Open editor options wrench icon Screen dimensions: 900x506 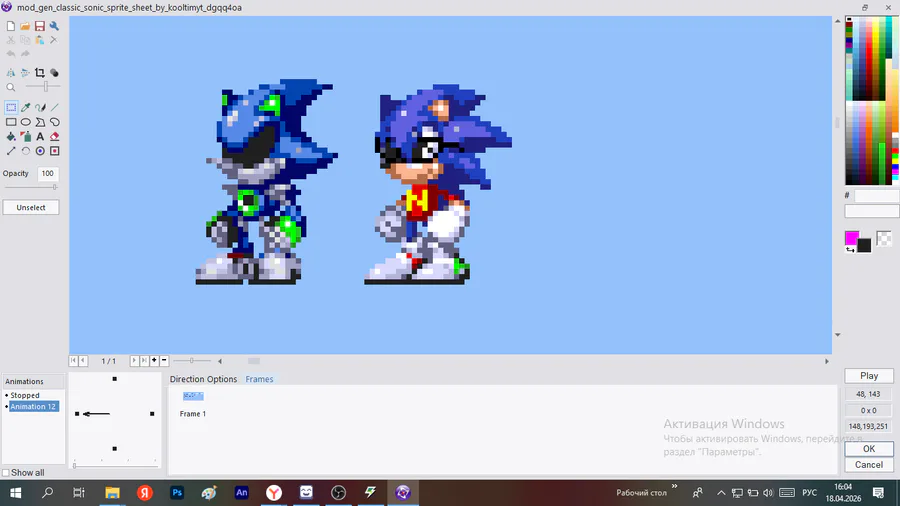[x=54, y=26]
